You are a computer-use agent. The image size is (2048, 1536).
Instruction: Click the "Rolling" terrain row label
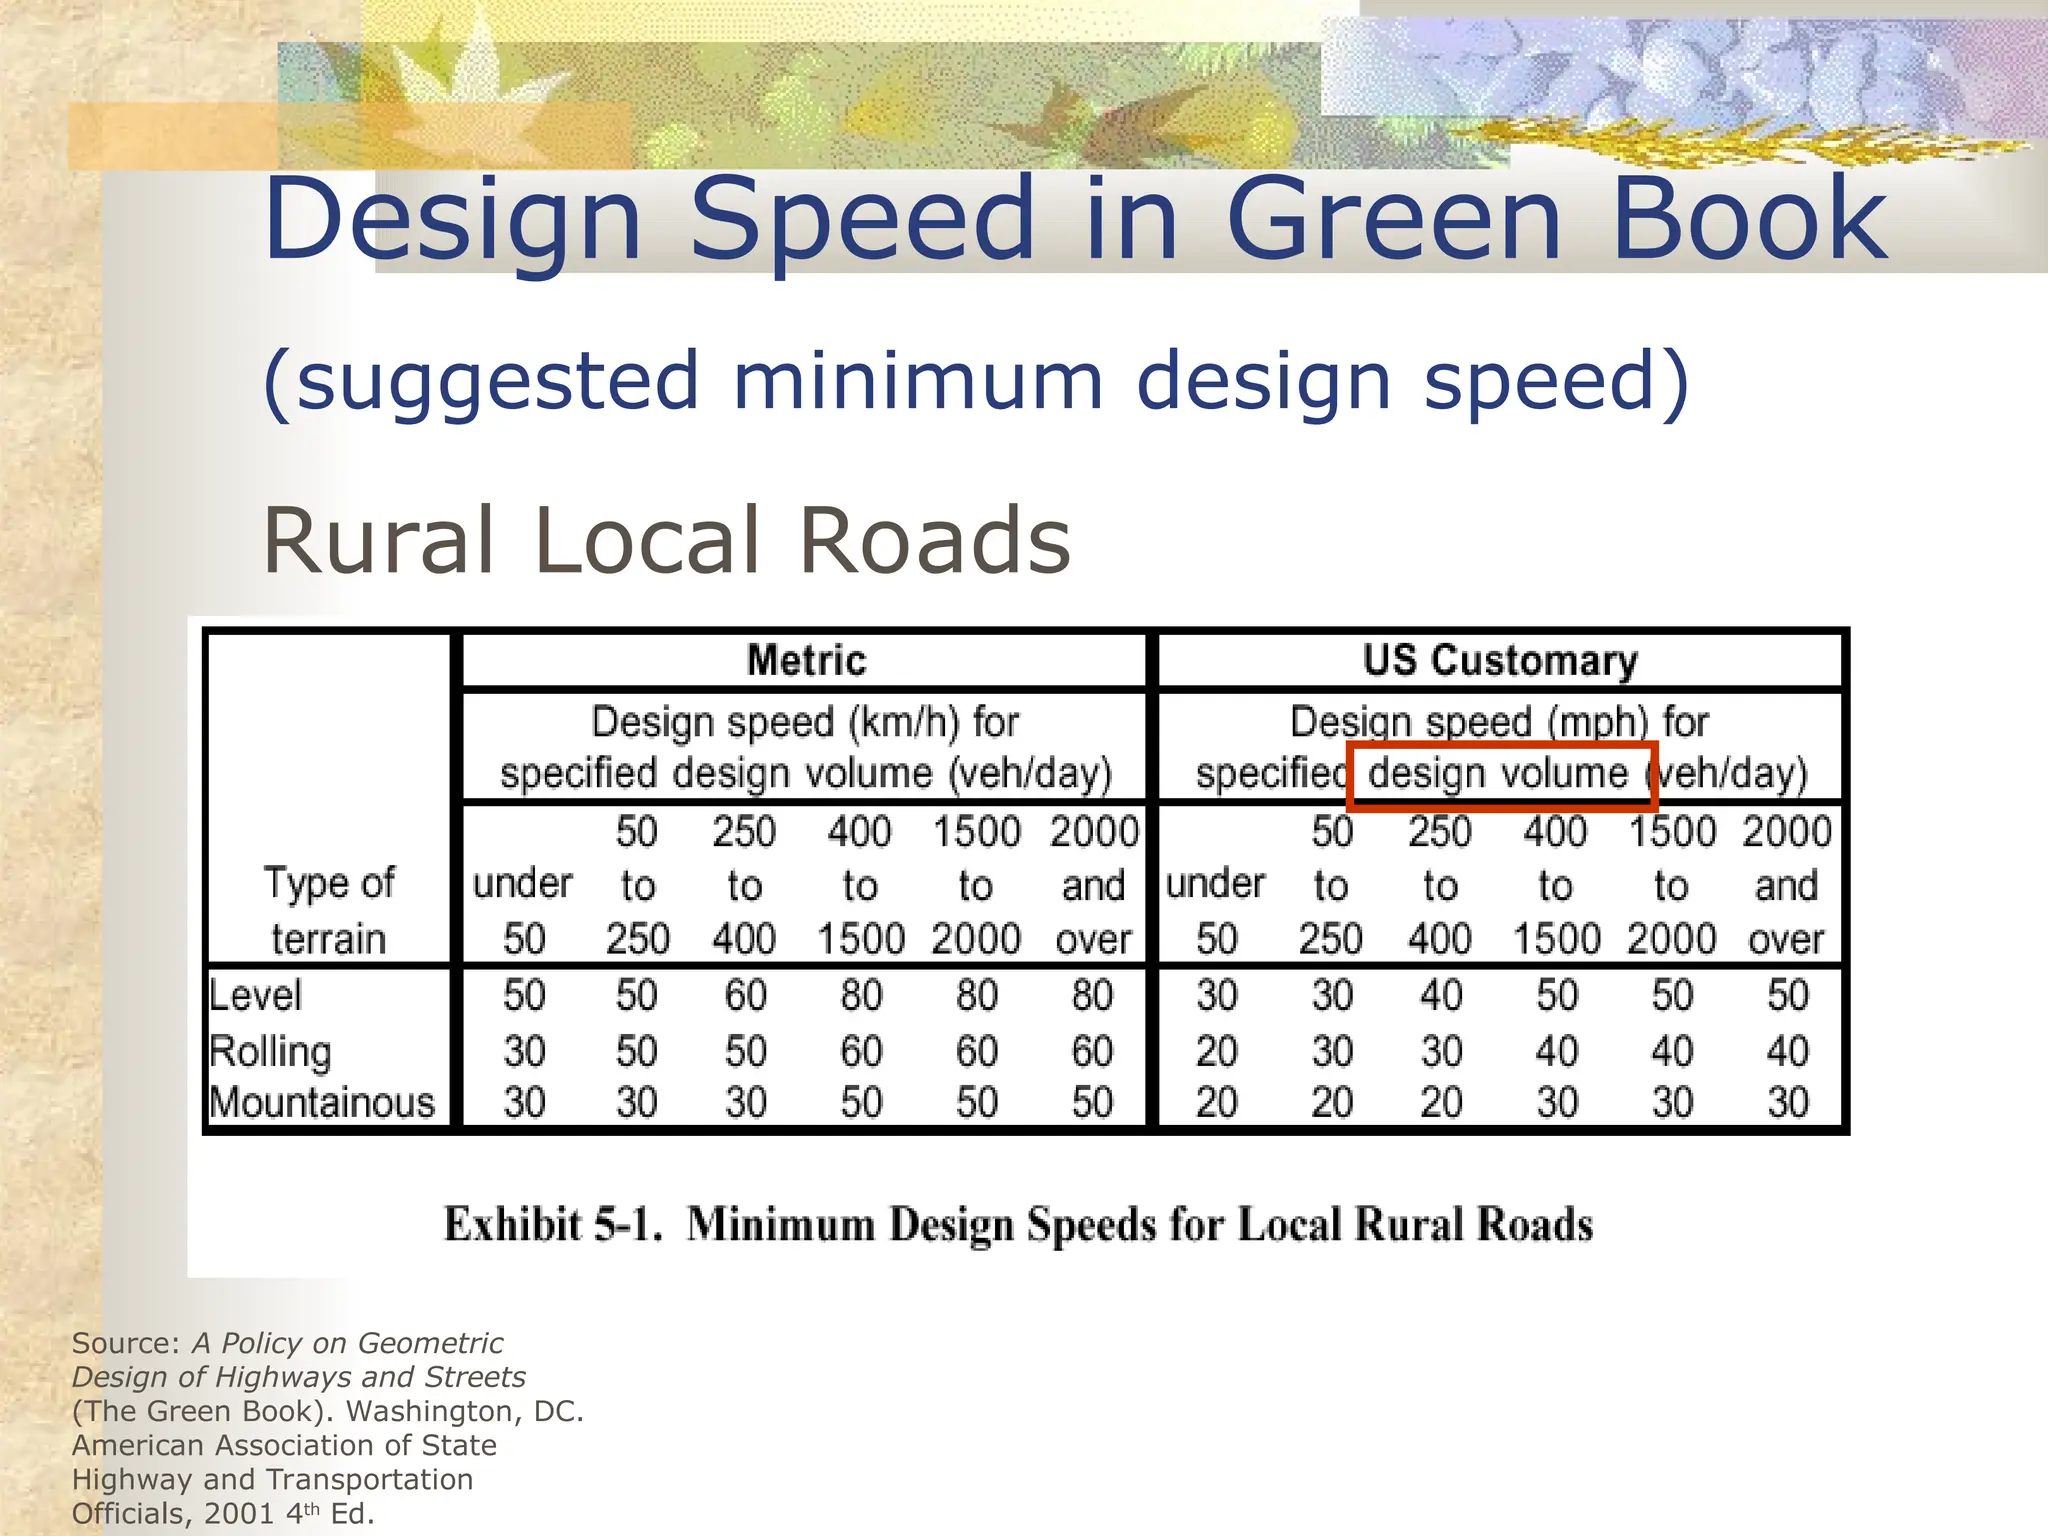[270, 1051]
